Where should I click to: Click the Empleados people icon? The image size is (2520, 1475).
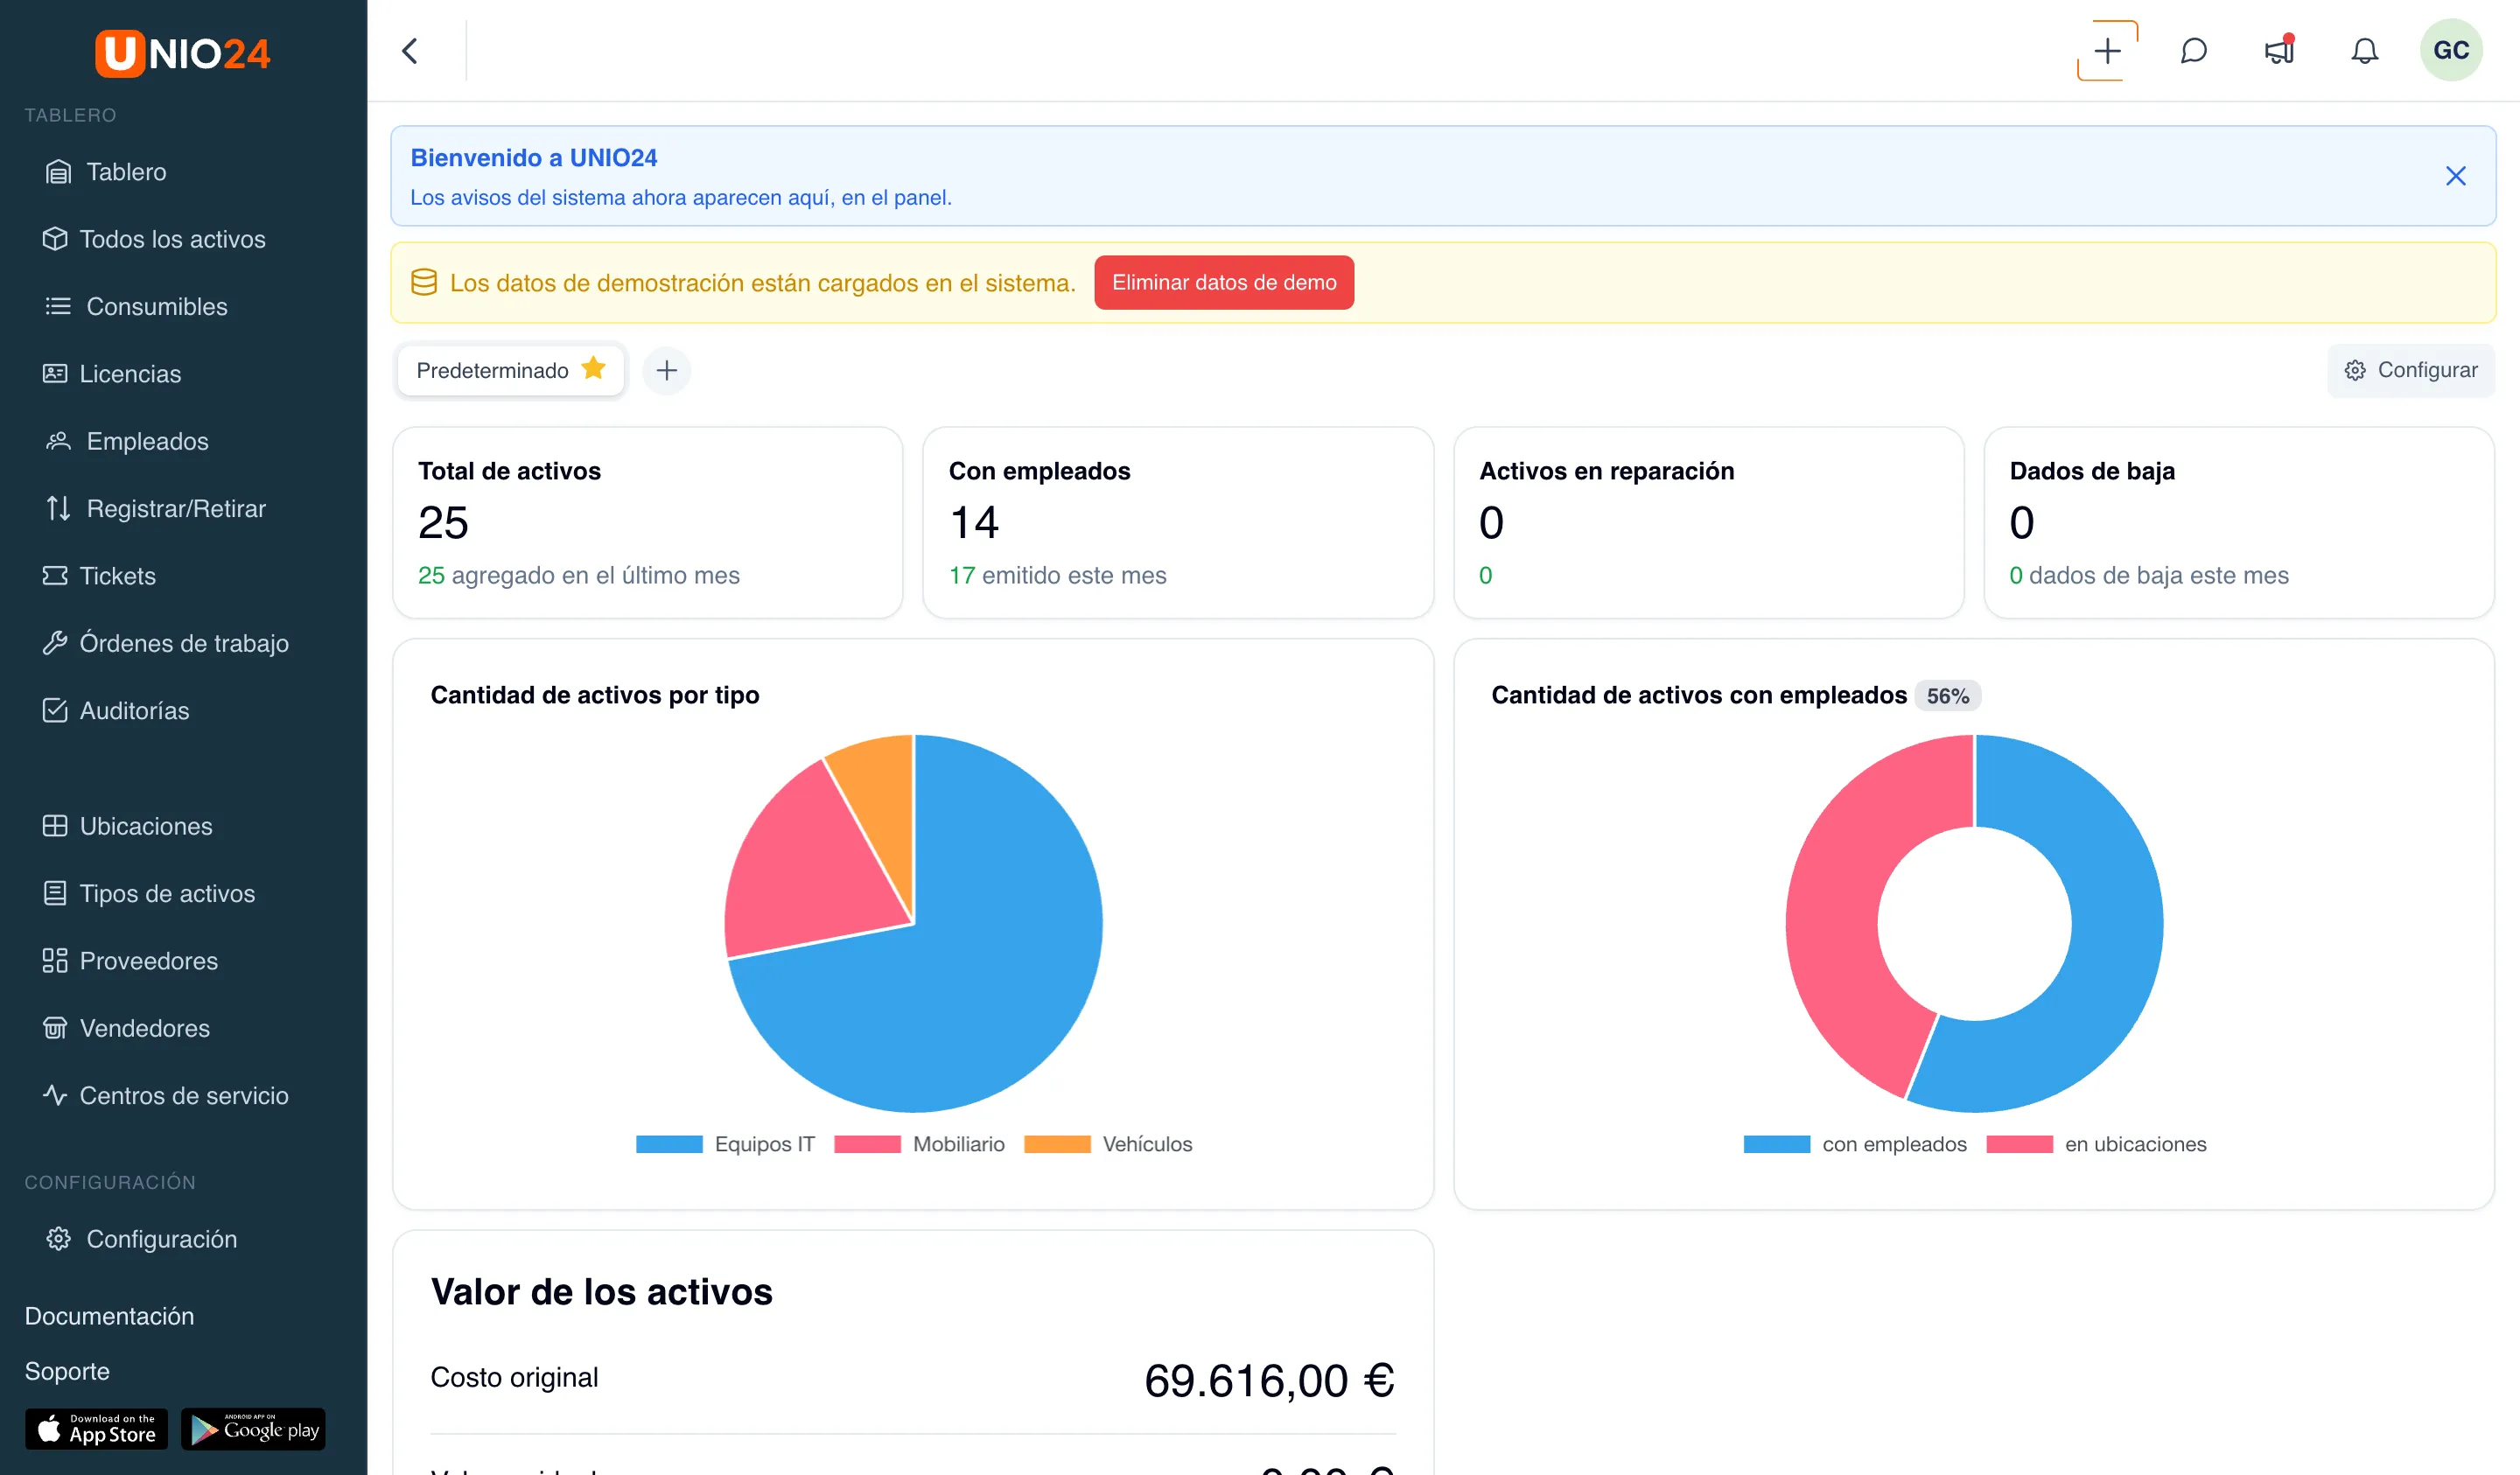click(x=58, y=441)
